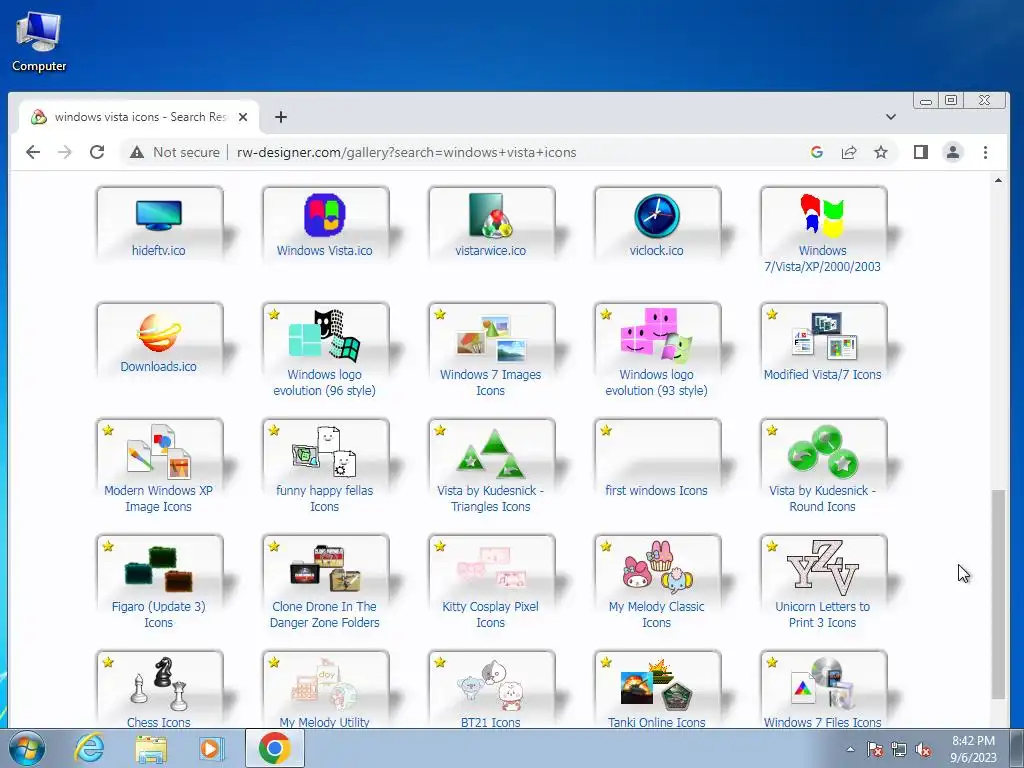The width and height of the screenshot is (1024, 768).
Task: Click the 'first windows Icons' link
Action: pos(656,490)
